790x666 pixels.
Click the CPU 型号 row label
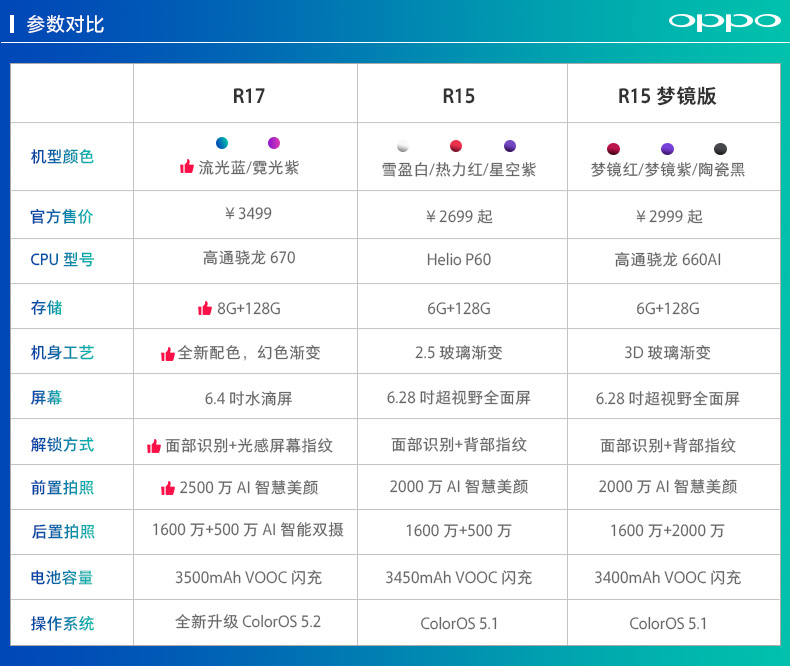(62, 259)
